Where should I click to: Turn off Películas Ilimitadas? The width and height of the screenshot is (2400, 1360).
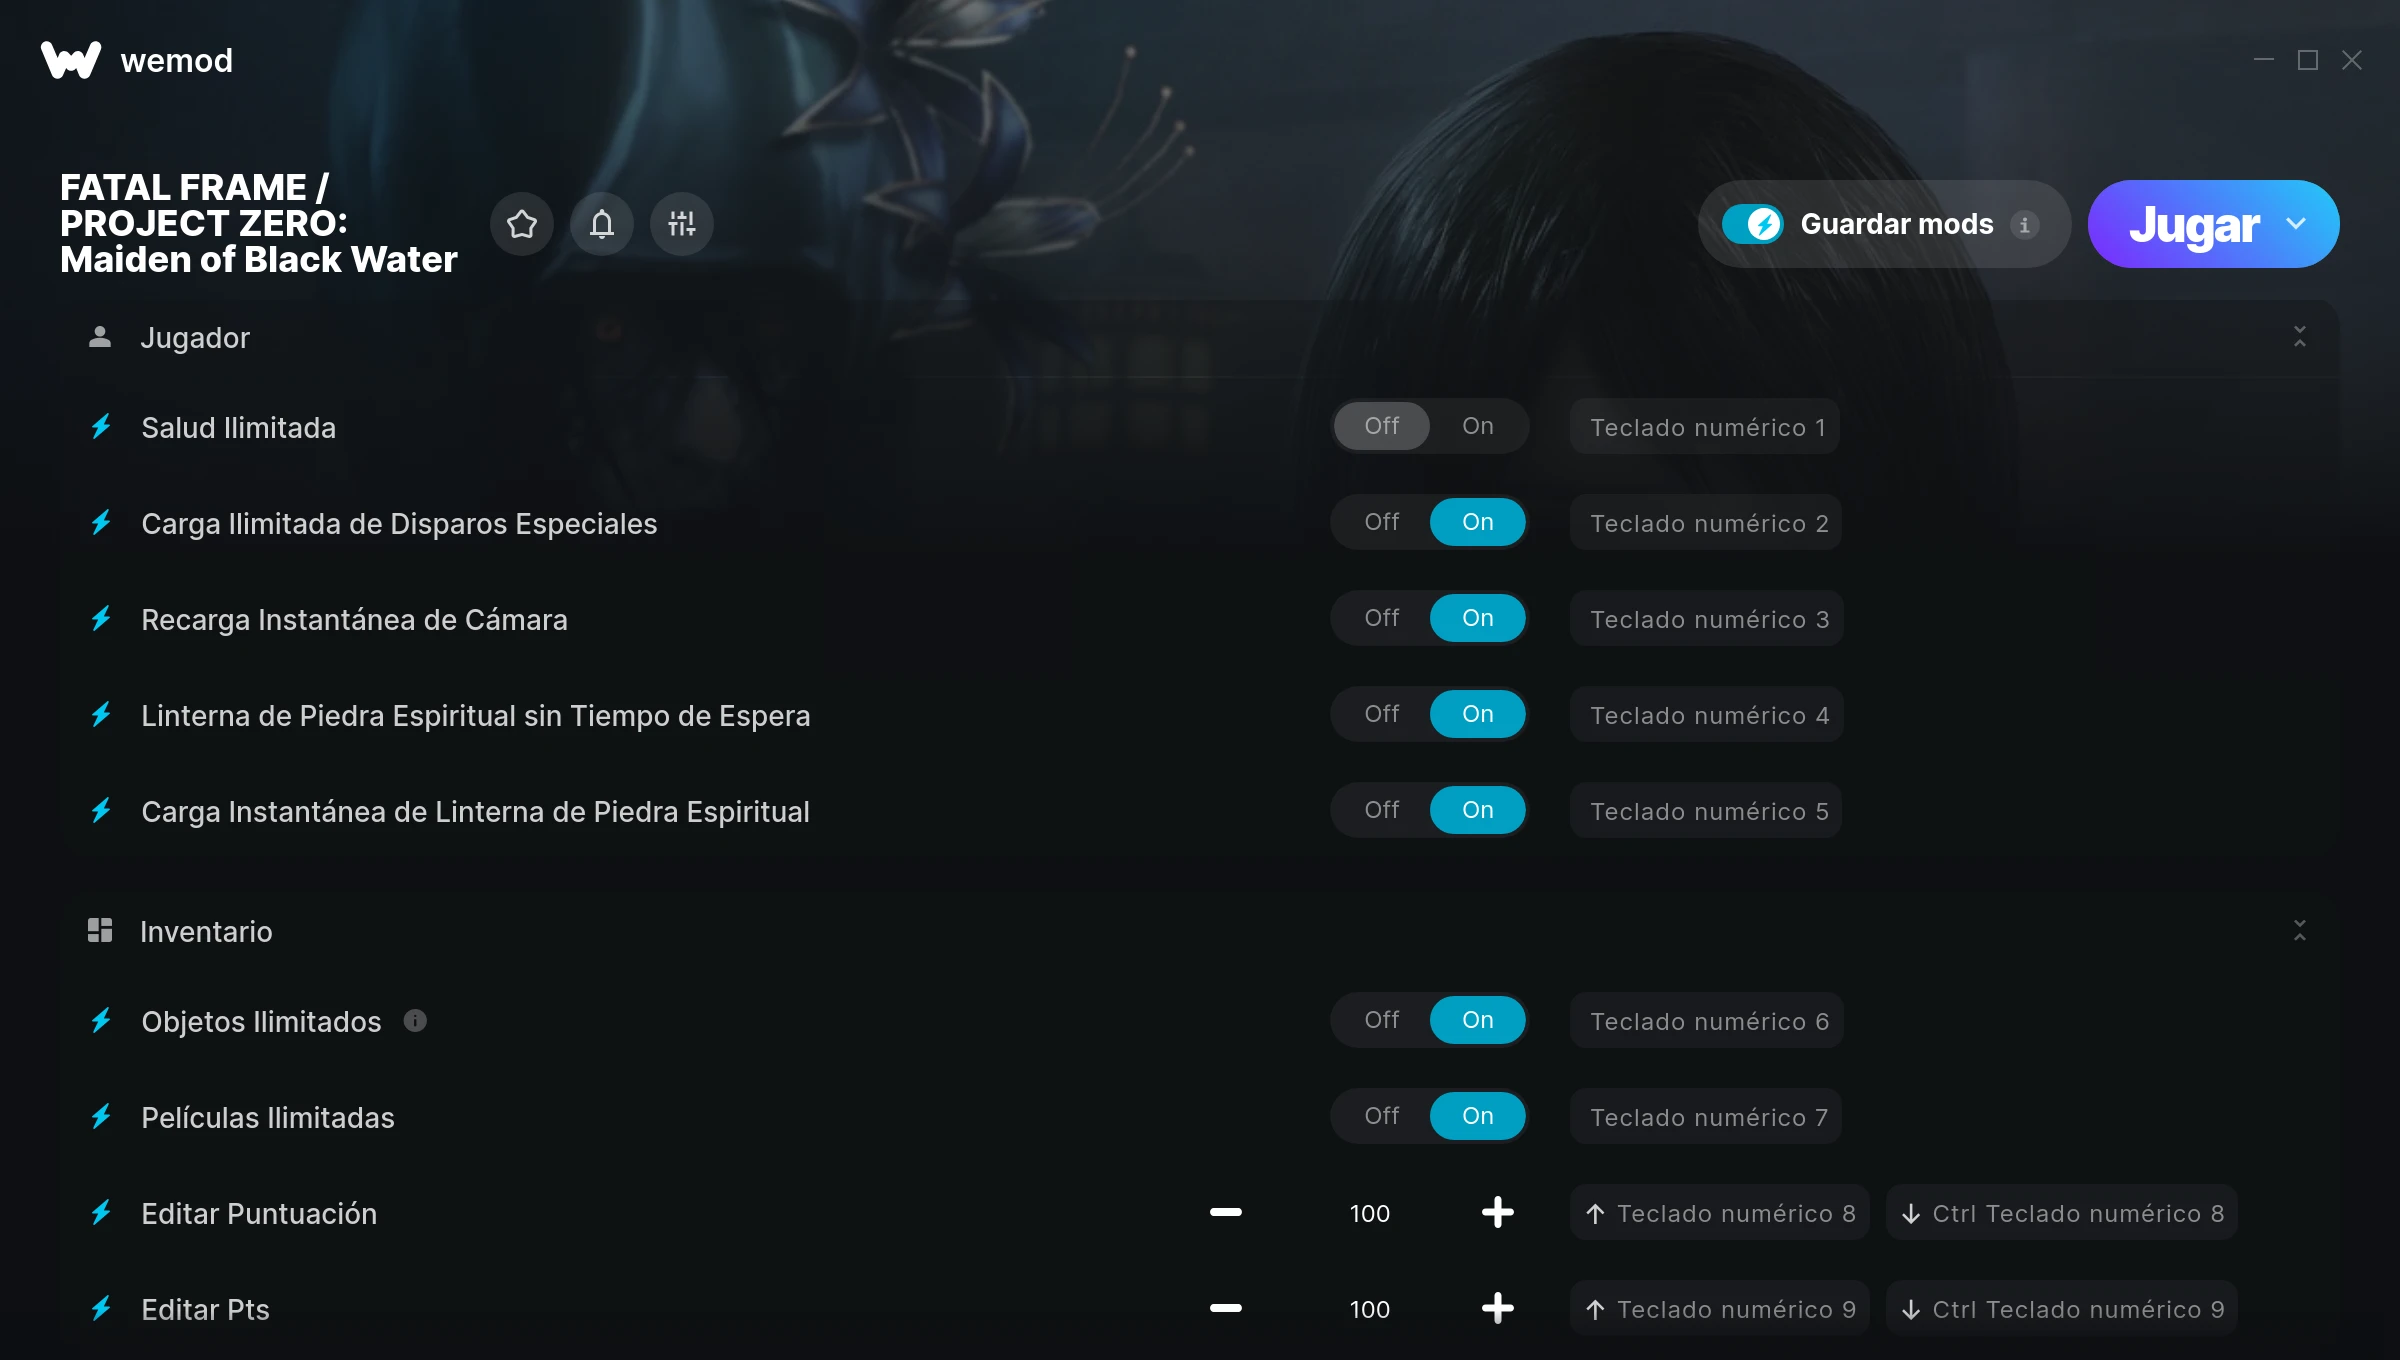pyautogui.click(x=1382, y=1116)
